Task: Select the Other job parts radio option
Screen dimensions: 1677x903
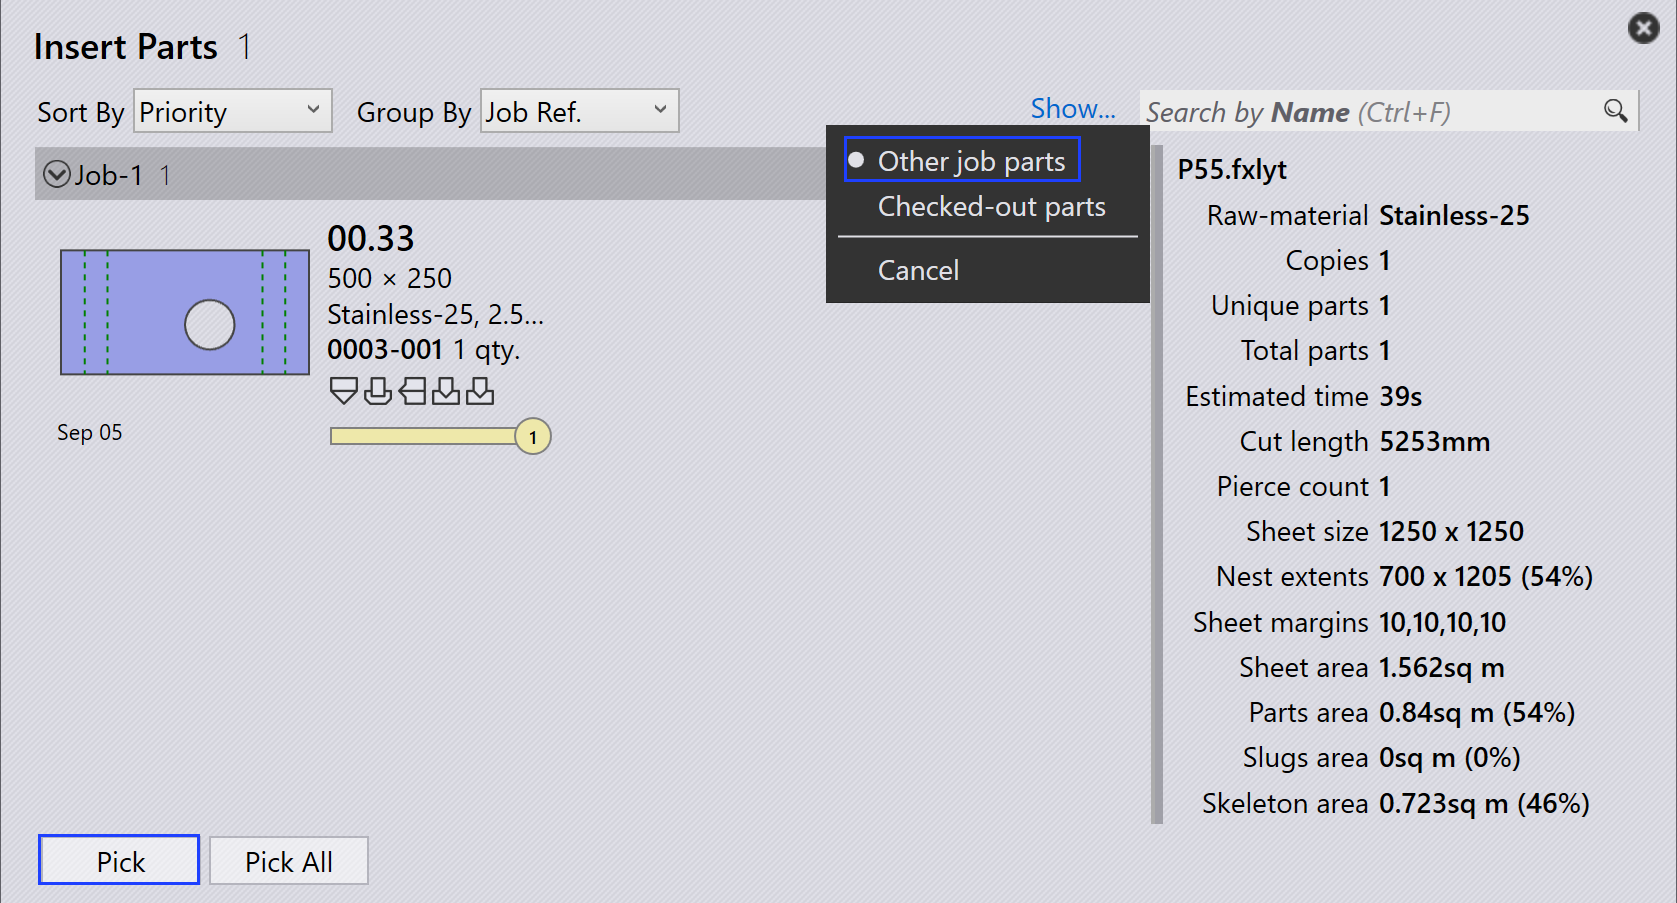Action: pyautogui.click(x=962, y=160)
